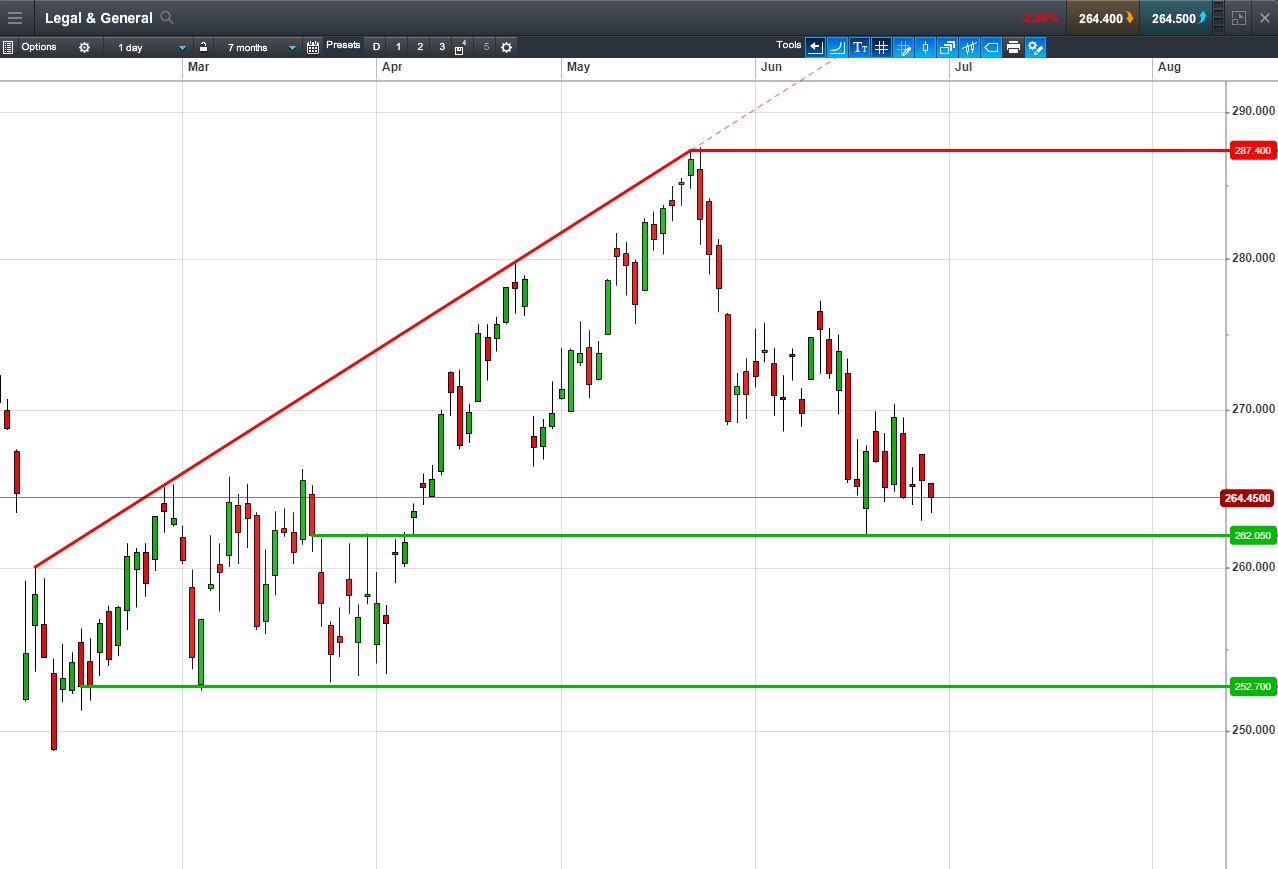Print the chart
1278x869 pixels.
[x=1013, y=47]
